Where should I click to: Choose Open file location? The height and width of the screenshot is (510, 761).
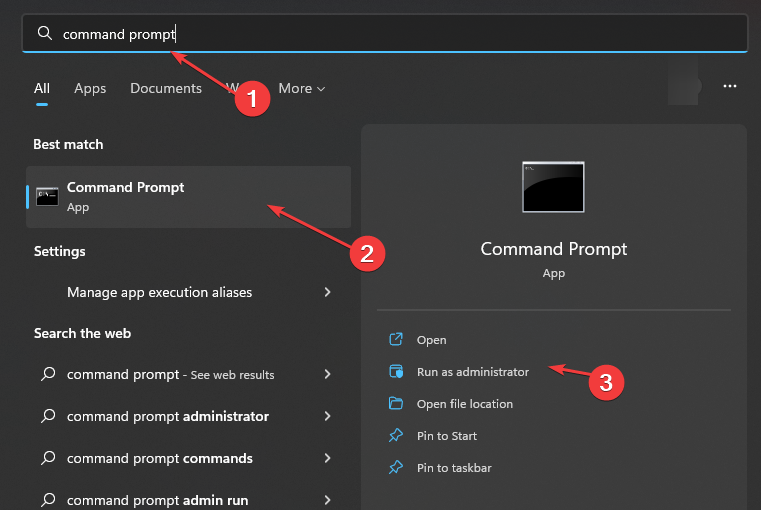tap(464, 404)
